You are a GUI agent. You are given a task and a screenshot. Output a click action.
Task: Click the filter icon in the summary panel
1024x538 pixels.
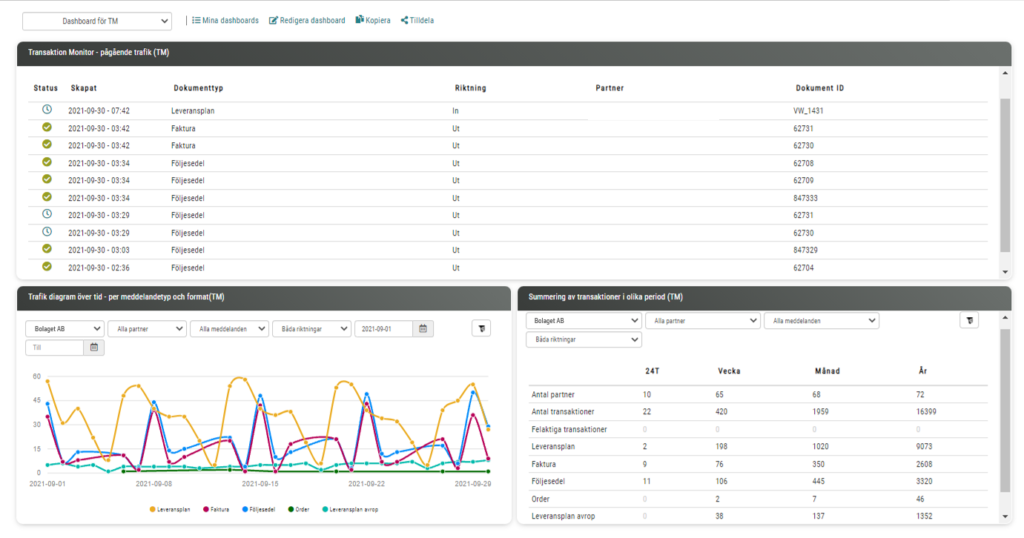(x=968, y=320)
